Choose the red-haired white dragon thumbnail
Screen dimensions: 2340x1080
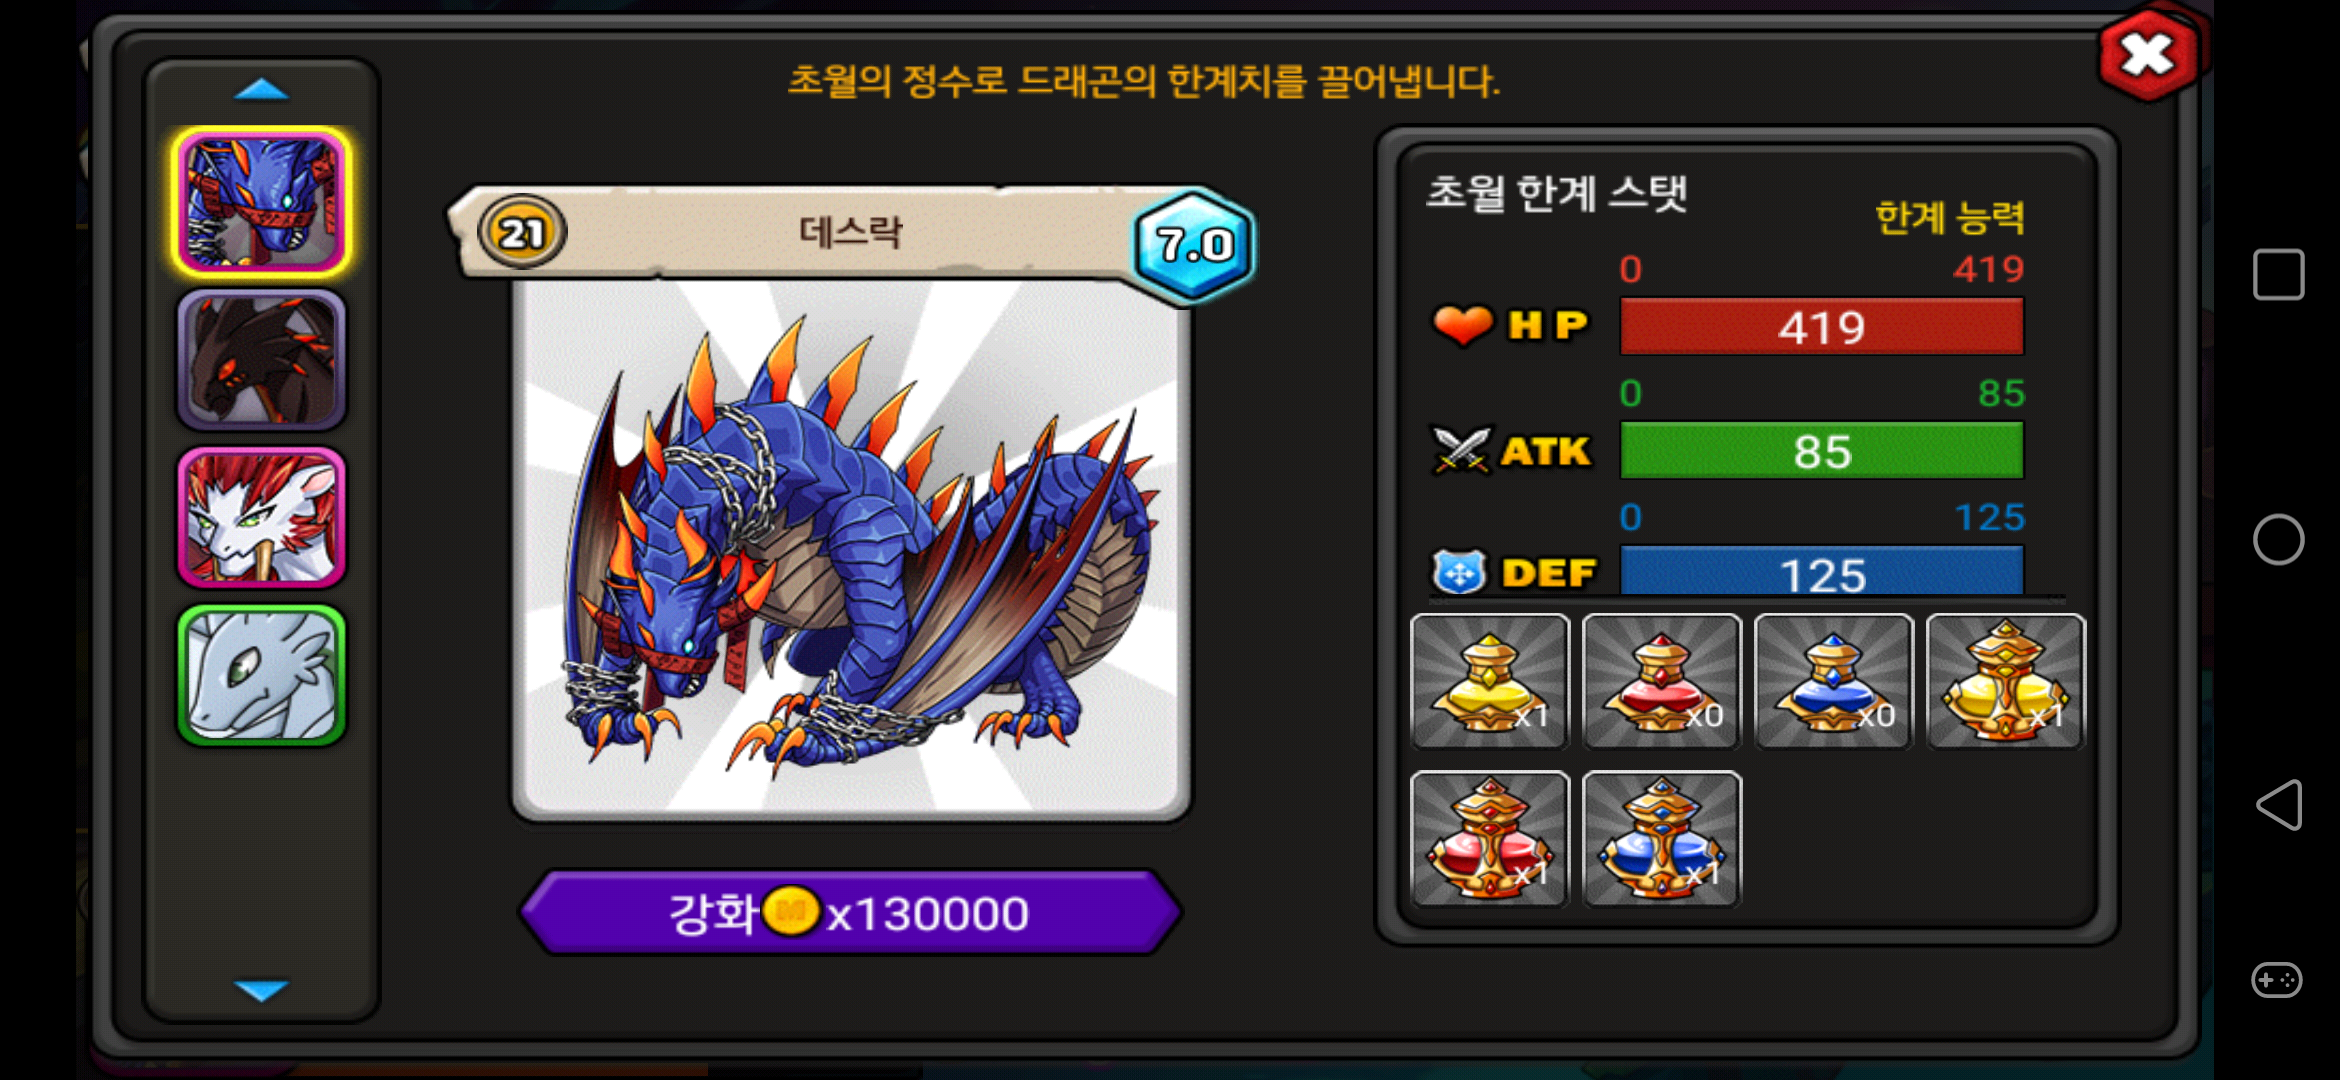(x=261, y=517)
